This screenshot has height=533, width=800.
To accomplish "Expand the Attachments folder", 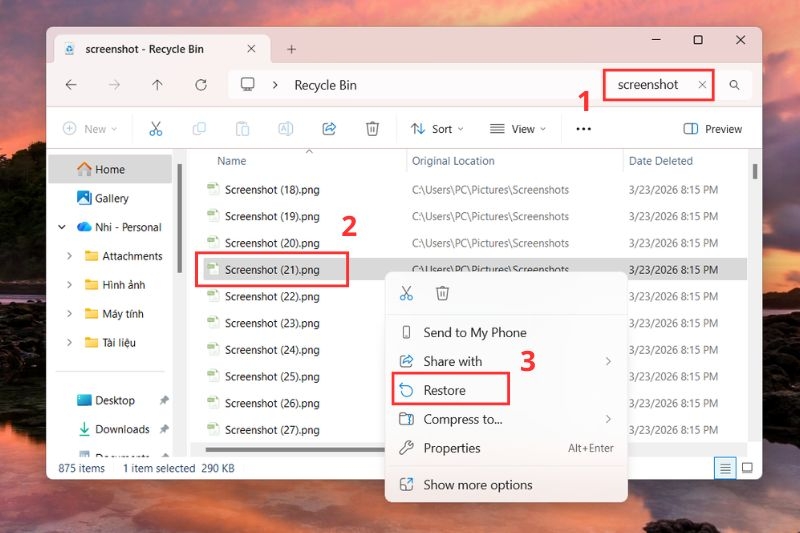I will (69, 256).
